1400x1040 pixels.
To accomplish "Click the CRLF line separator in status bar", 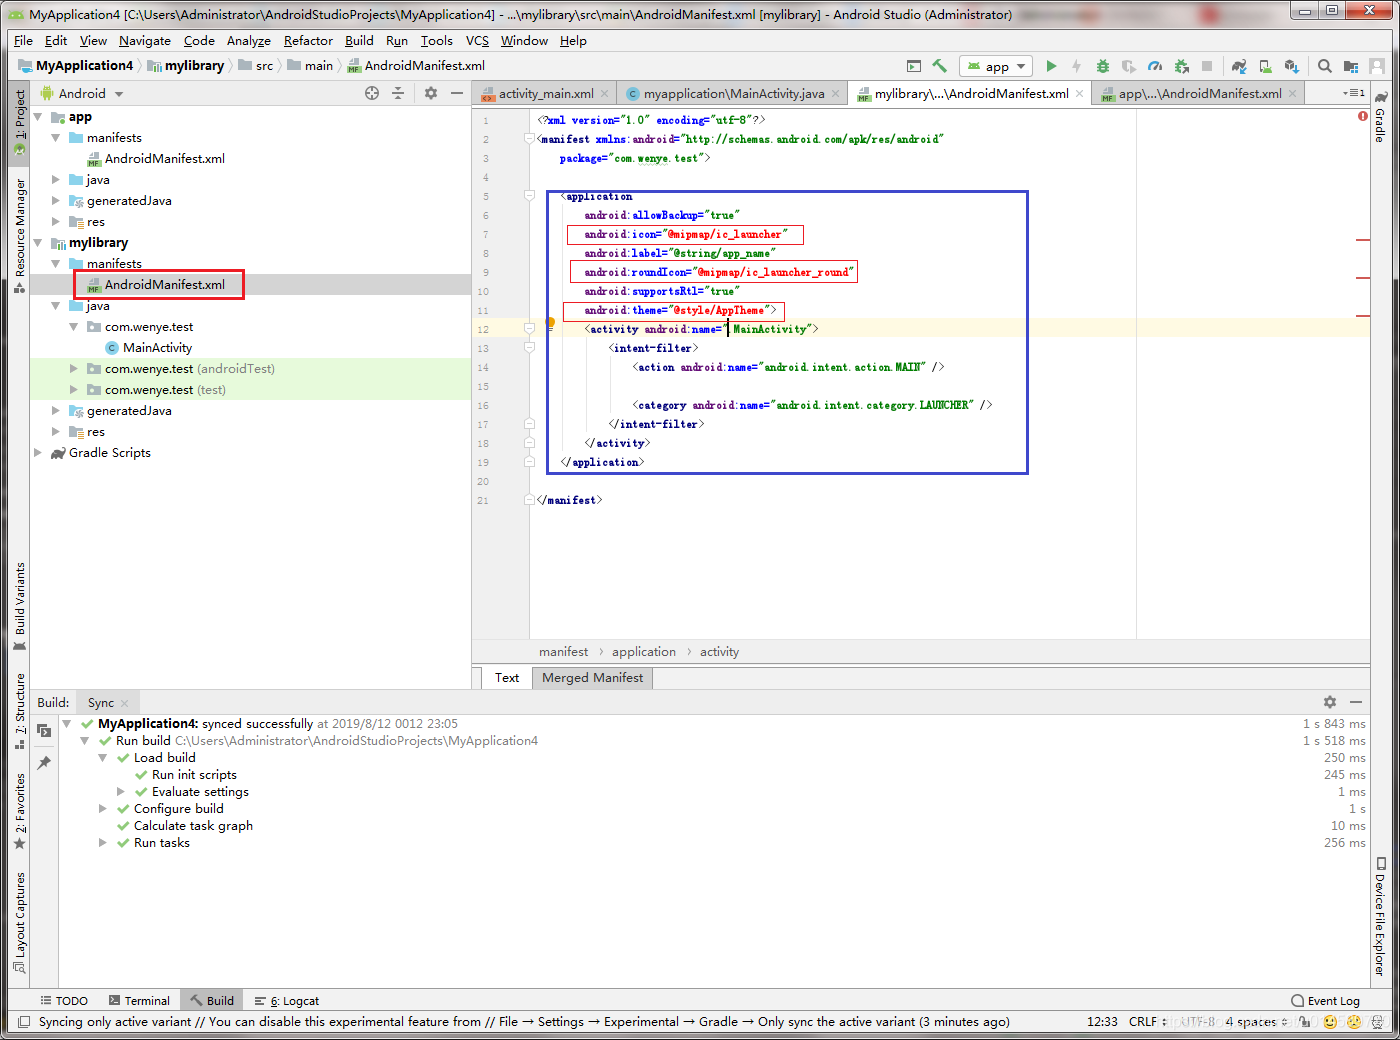I will [1147, 1022].
